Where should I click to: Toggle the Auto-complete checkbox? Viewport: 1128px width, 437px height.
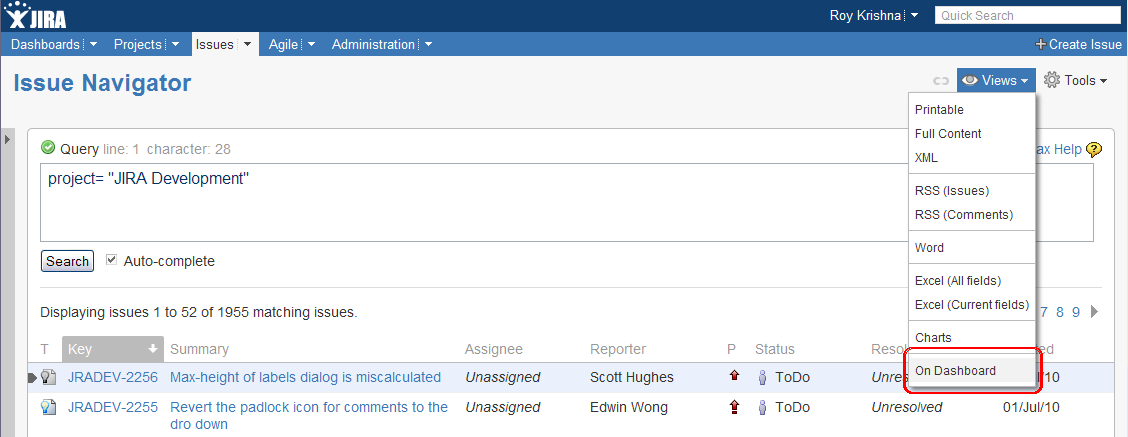click(x=111, y=260)
